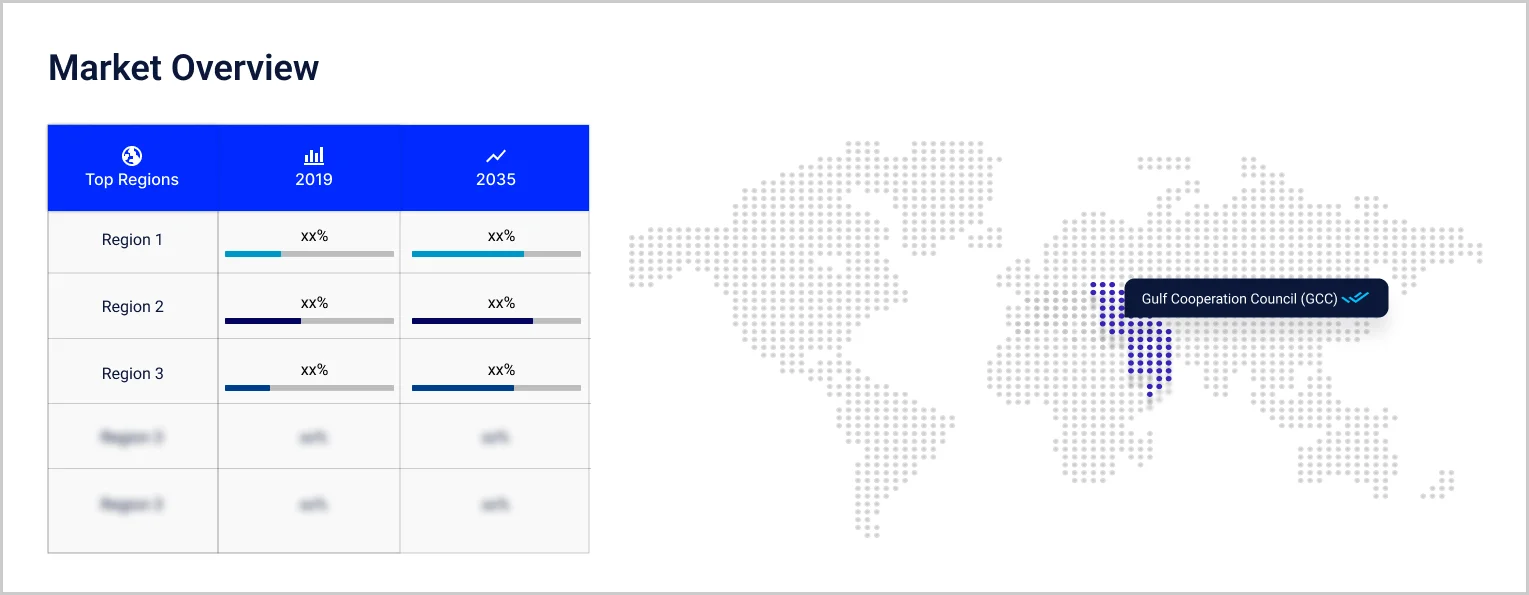
Task: Click the highlighted purple region on the map
Action: (x=1145, y=350)
